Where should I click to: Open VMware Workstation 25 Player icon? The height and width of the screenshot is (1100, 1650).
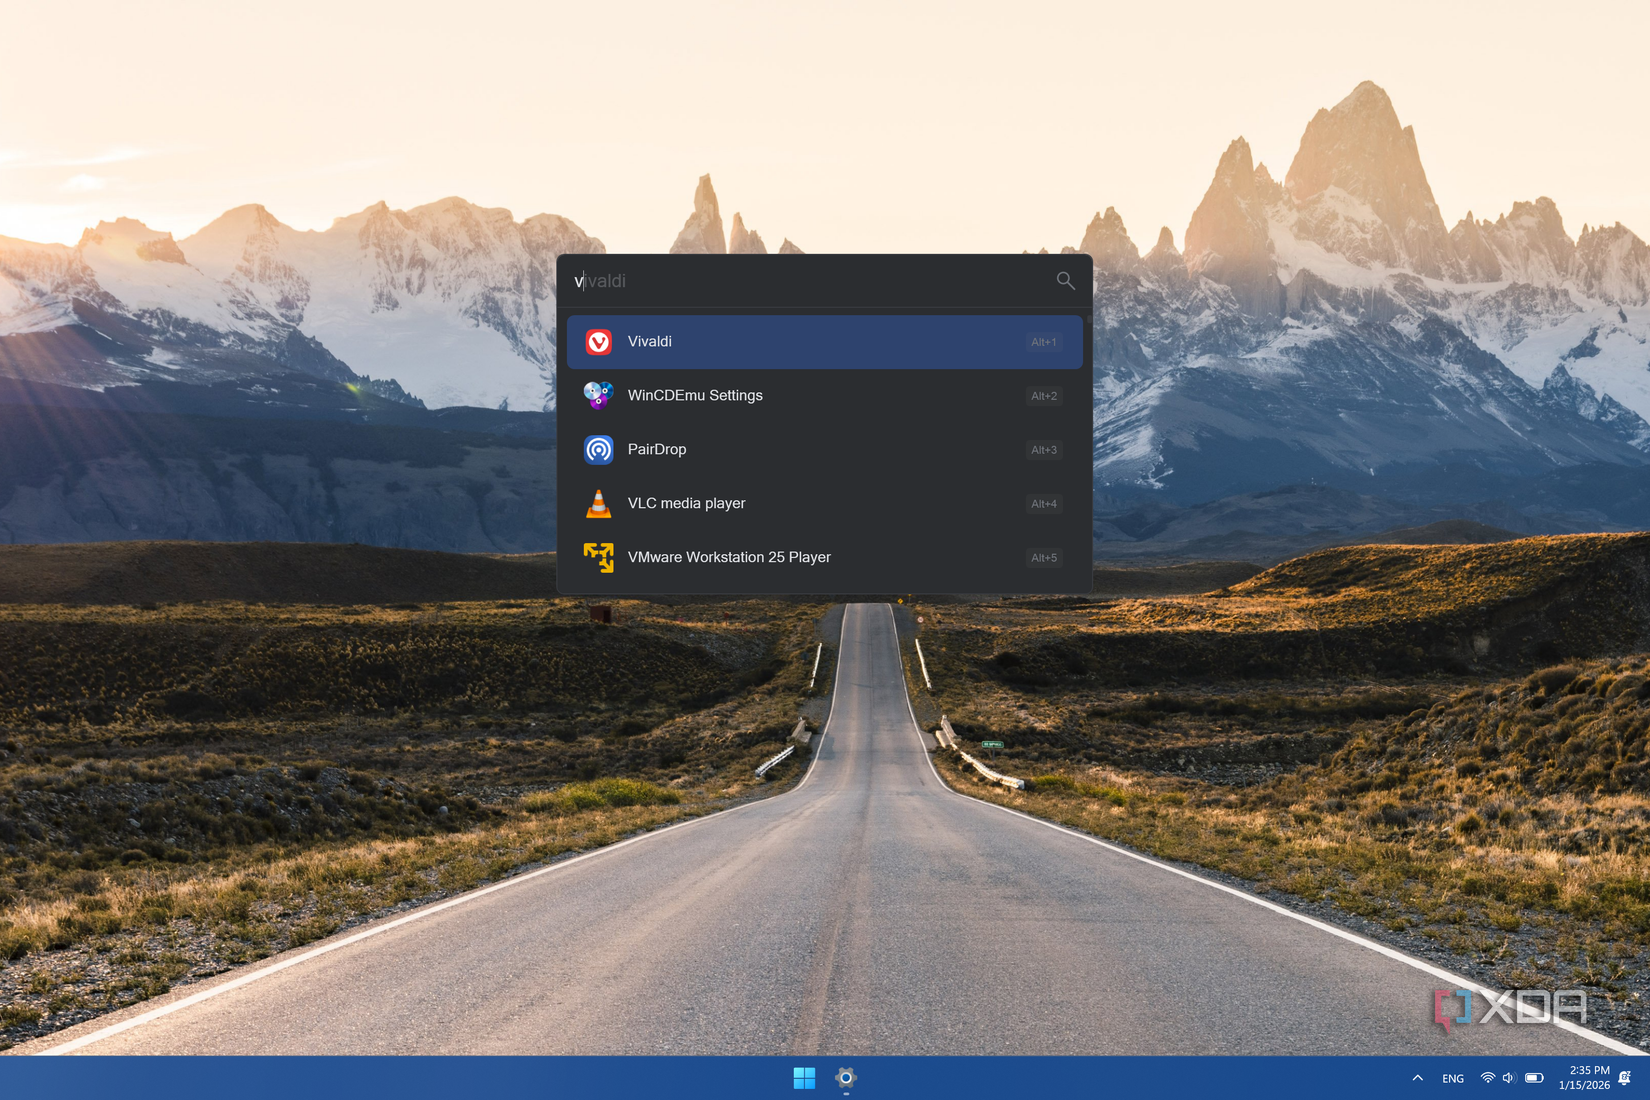[x=598, y=557]
